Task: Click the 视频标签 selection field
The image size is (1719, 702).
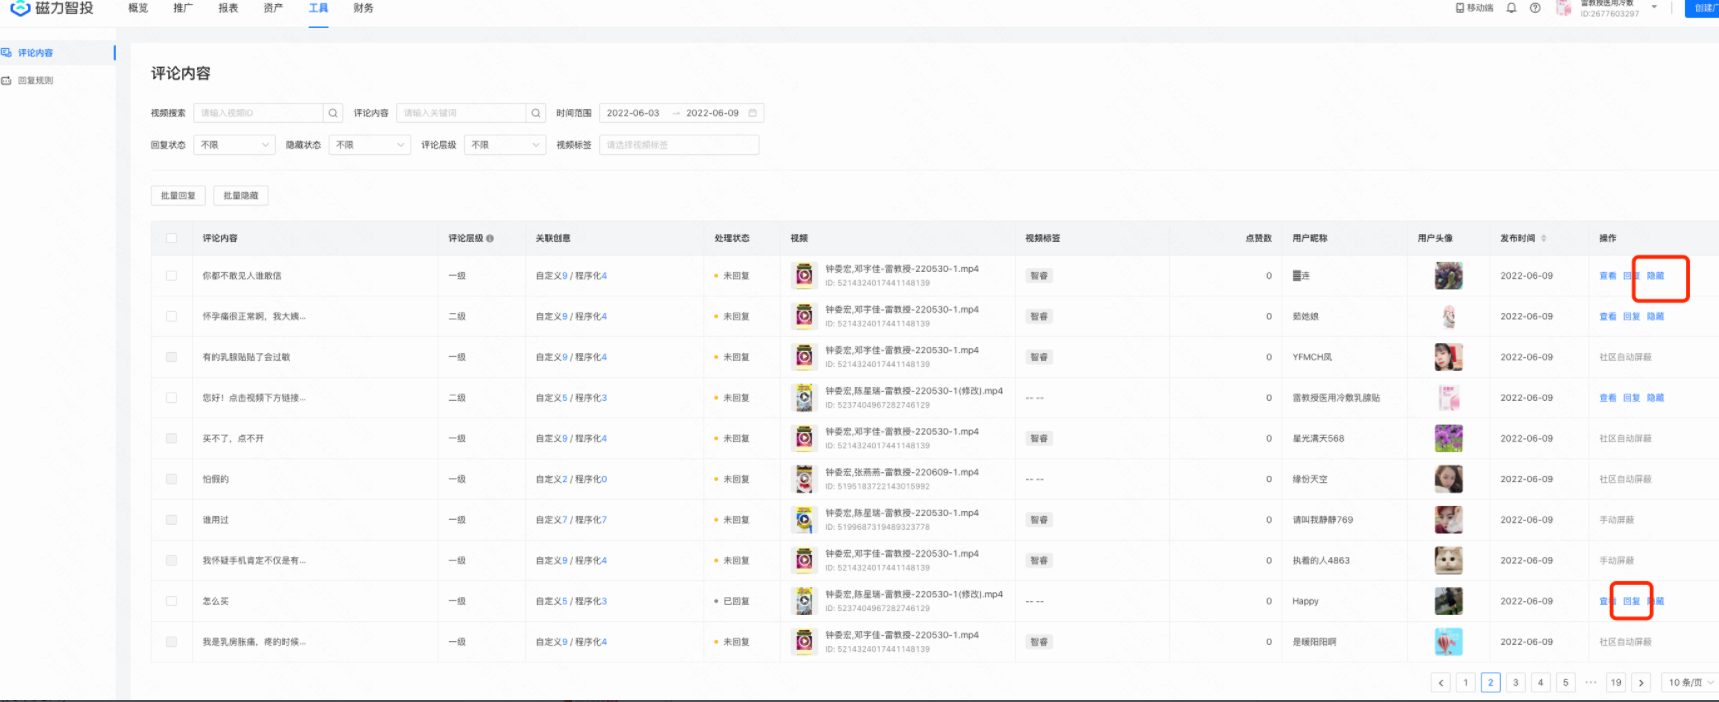Action: click(678, 145)
